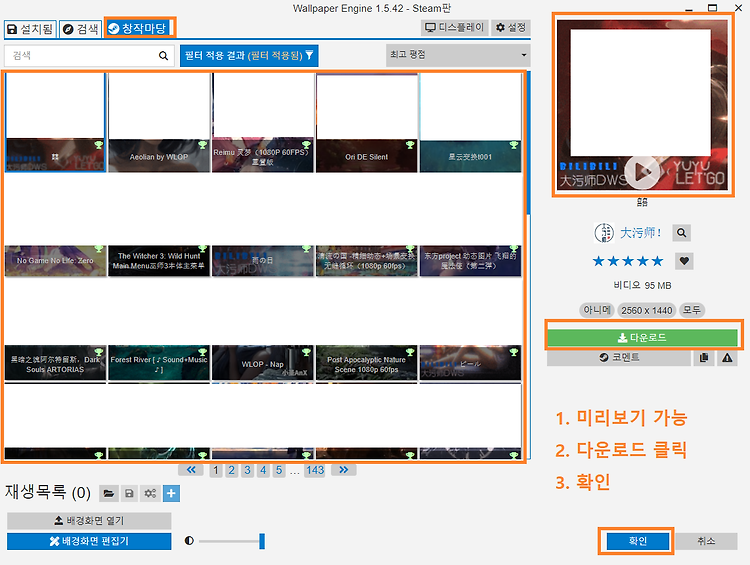Play the wallpaper preview video

pos(641,172)
